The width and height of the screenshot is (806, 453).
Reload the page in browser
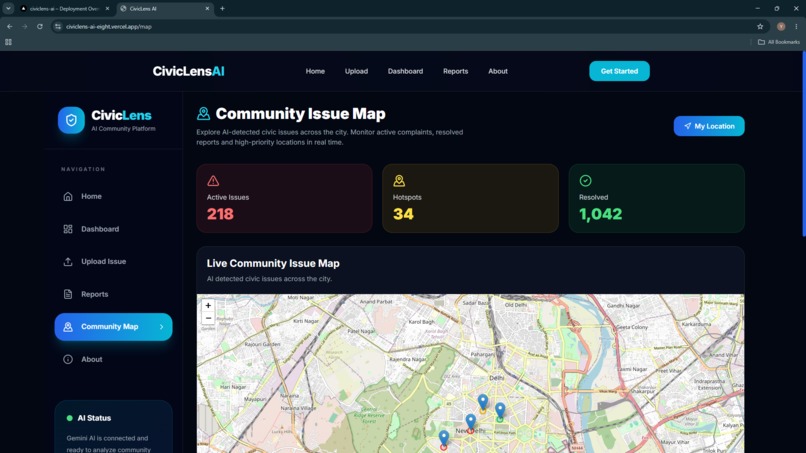40,26
